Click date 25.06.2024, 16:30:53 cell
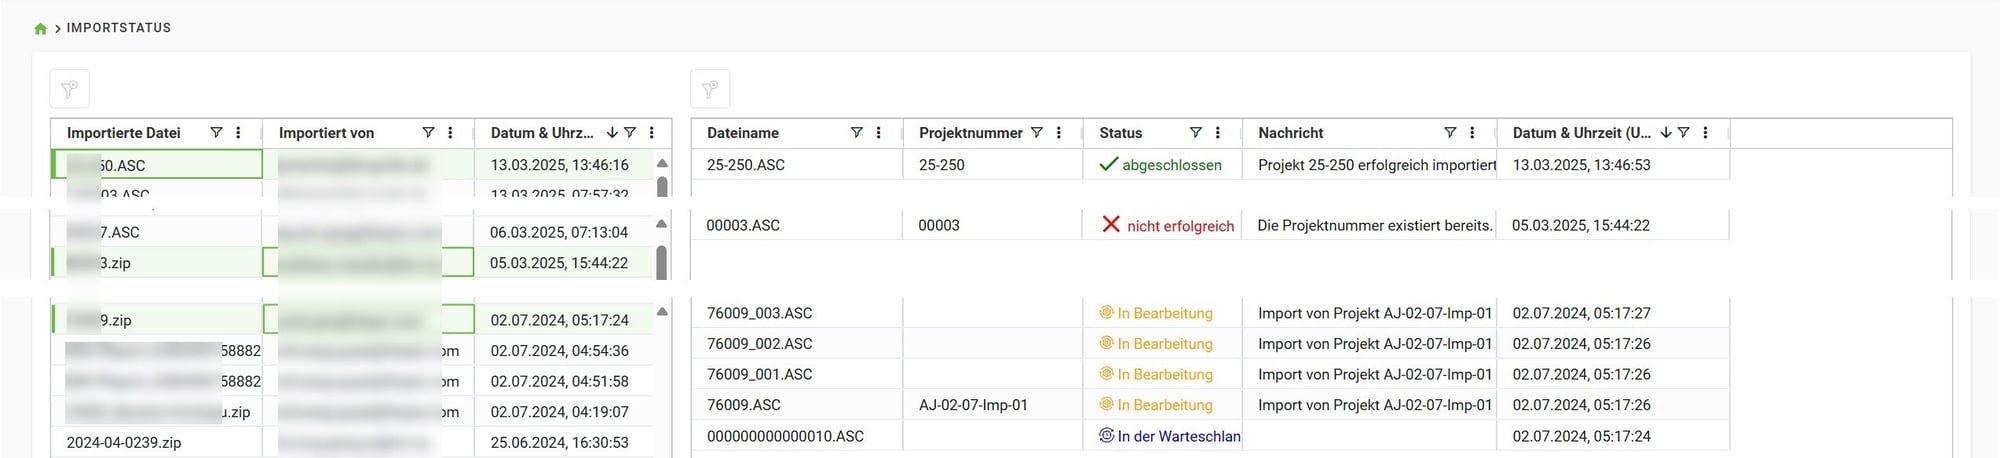This screenshot has width=2000, height=458. [564, 442]
